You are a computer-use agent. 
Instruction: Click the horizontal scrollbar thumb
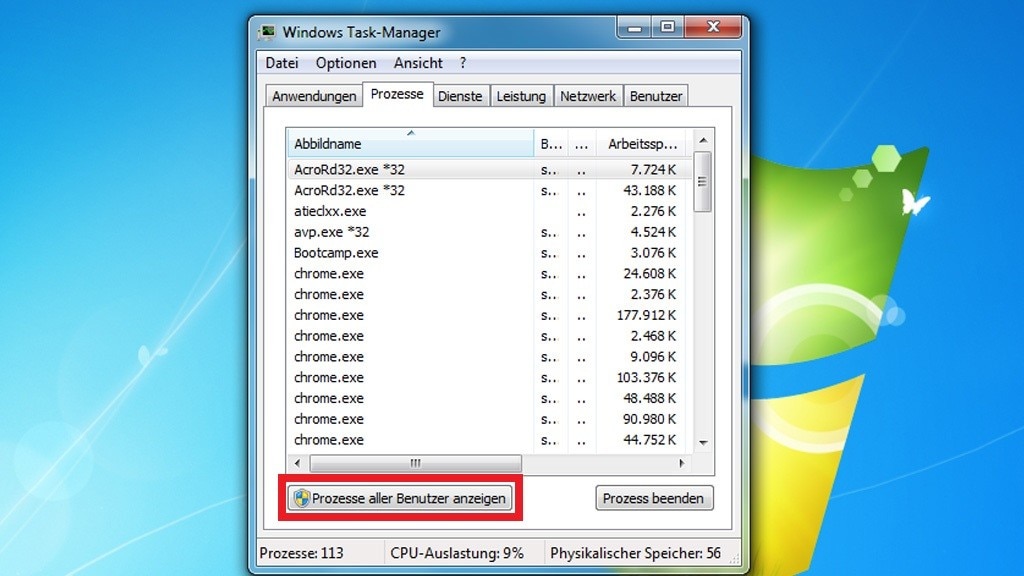point(415,463)
